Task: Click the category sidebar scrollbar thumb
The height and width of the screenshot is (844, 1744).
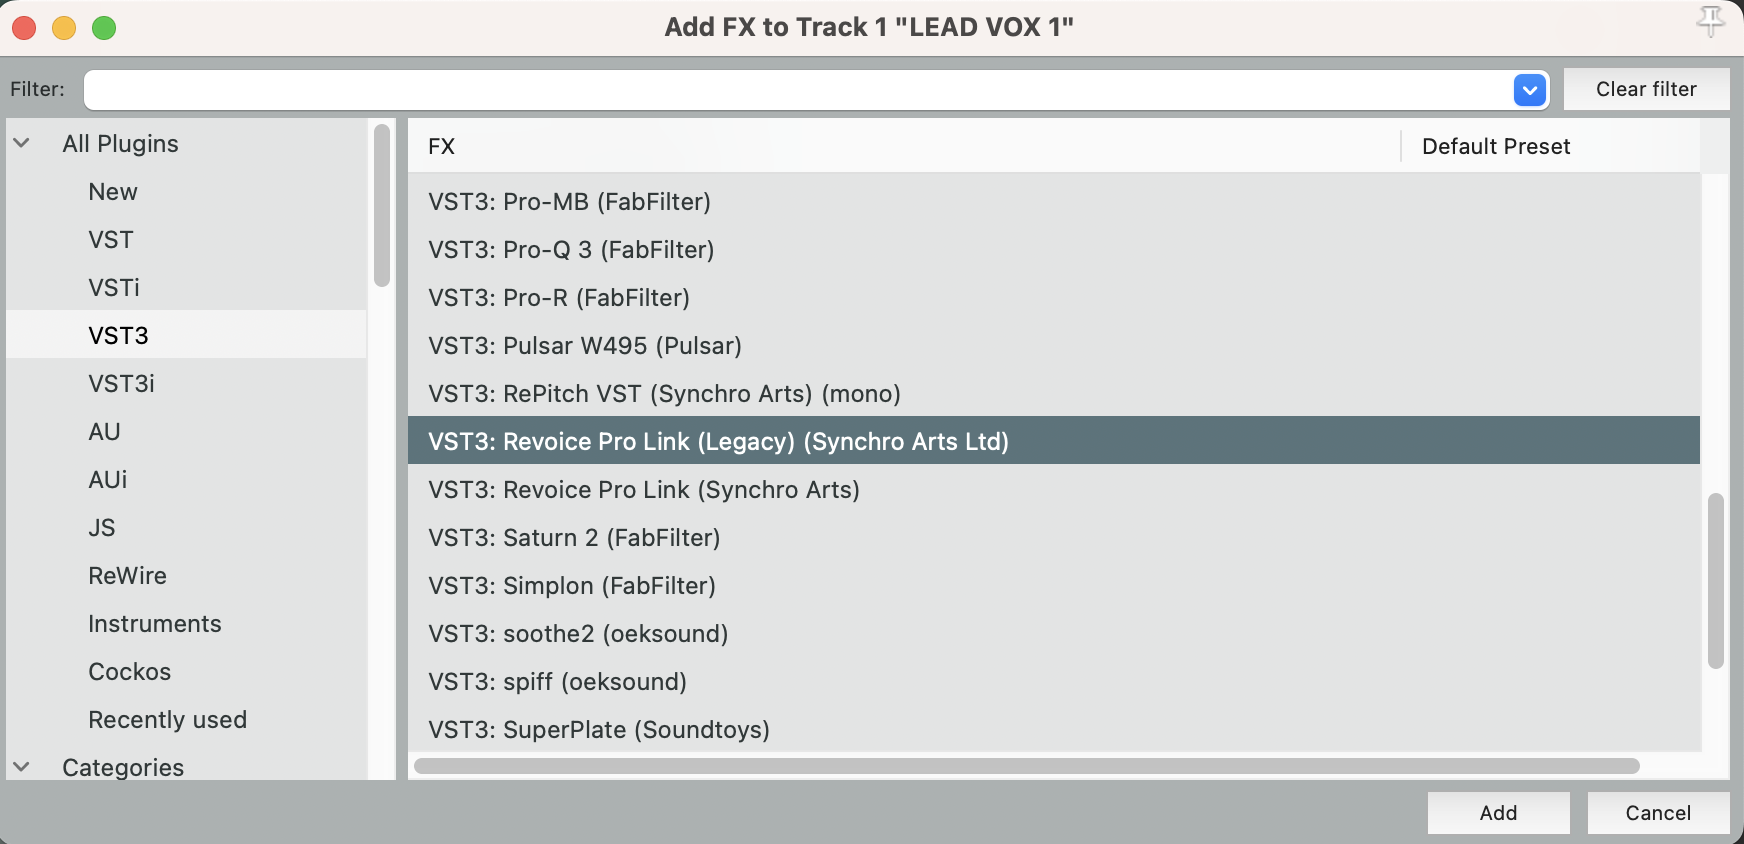Action: coord(381,205)
